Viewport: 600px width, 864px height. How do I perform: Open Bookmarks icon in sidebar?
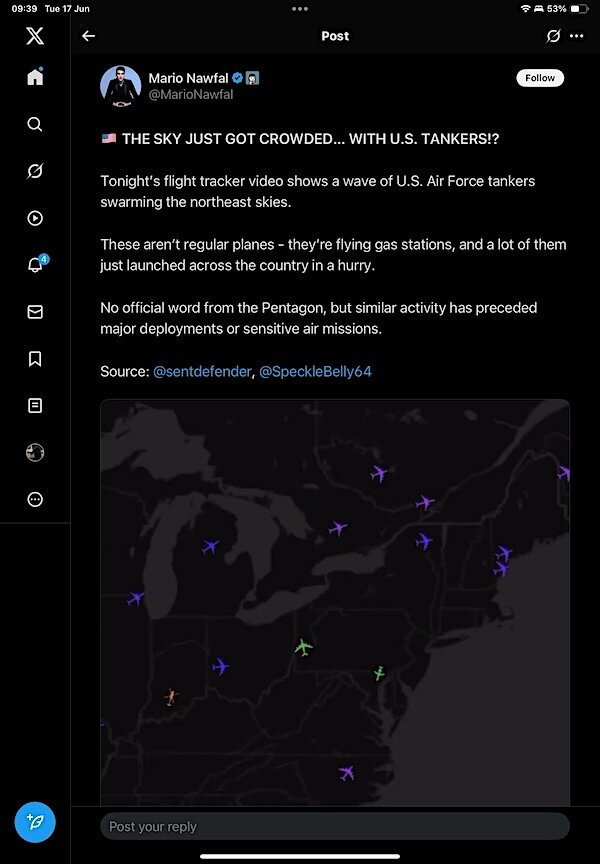point(35,359)
